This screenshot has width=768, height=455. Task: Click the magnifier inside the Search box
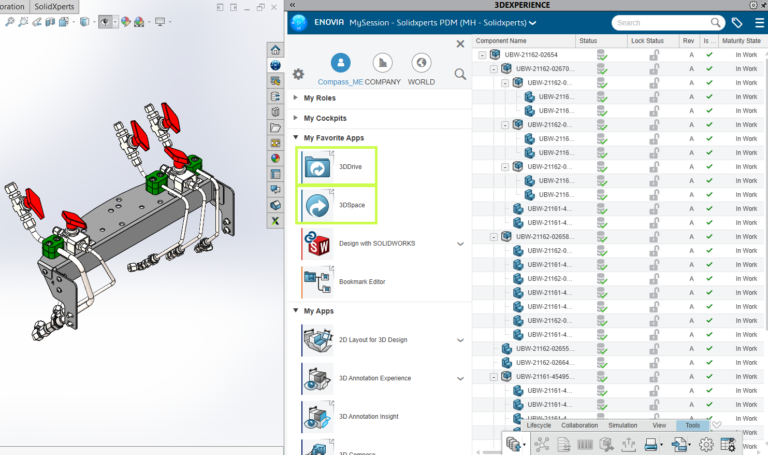[x=716, y=23]
